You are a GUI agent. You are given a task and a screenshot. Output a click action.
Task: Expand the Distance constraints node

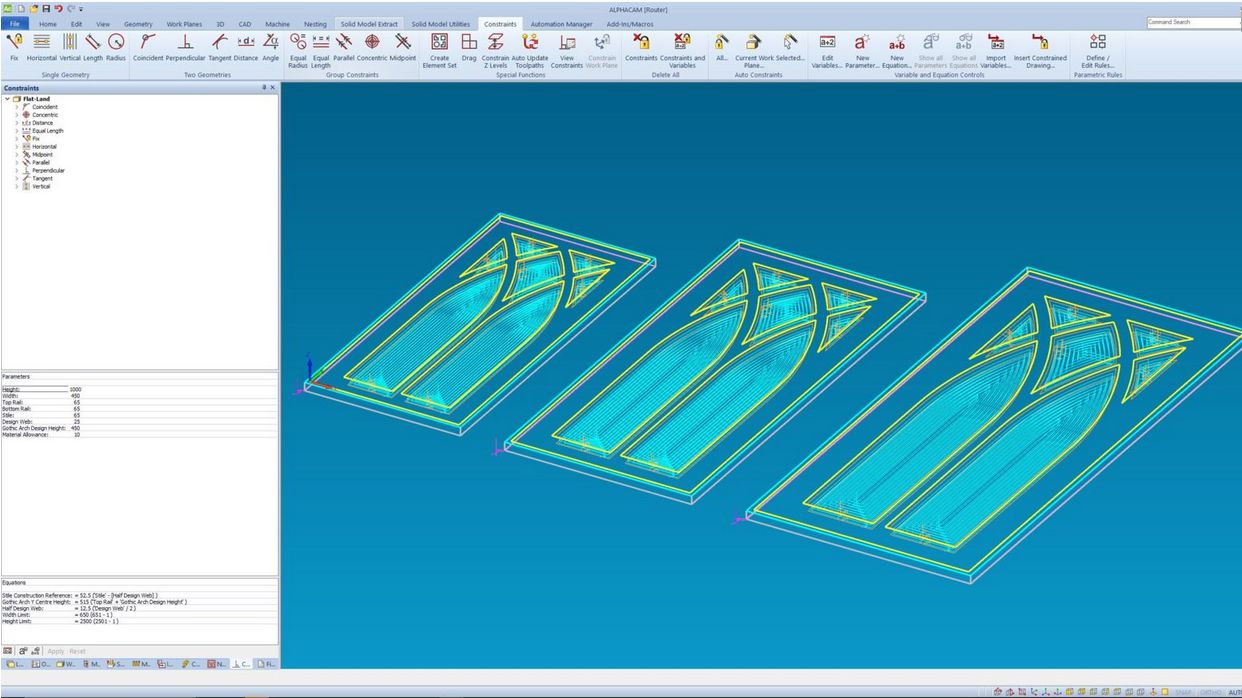click(x=16, y=123)
